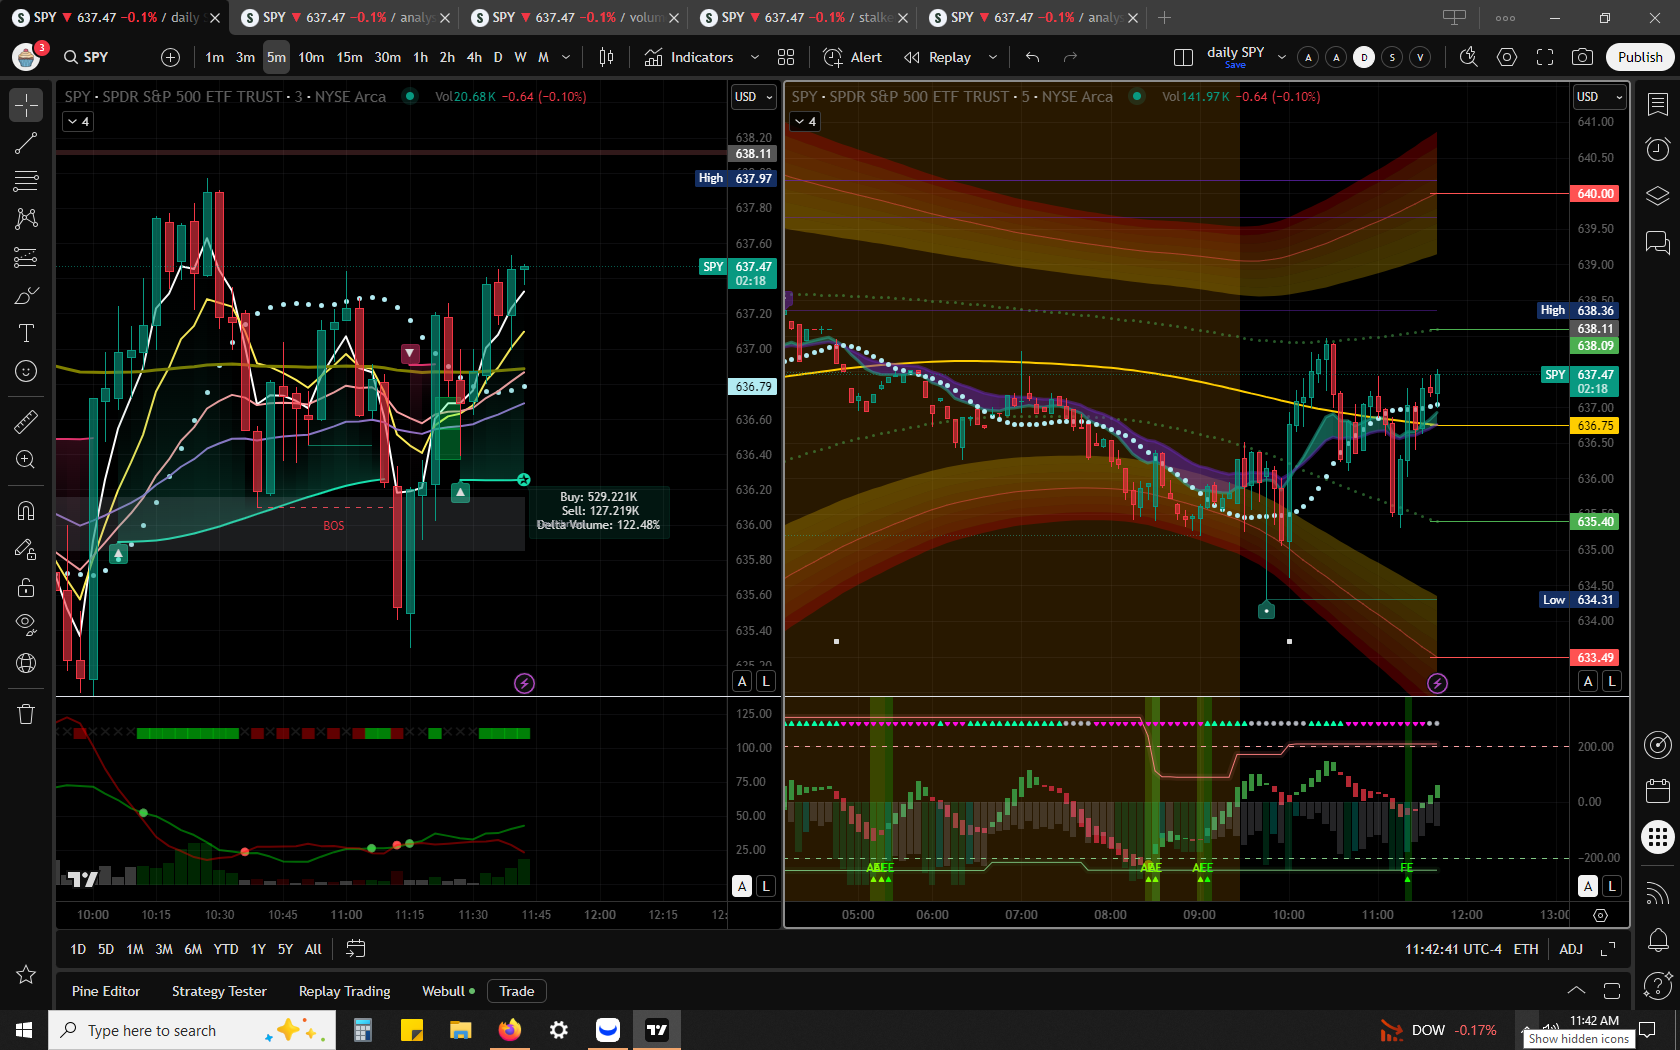Open the Indicators dialog

pos(689,57)
